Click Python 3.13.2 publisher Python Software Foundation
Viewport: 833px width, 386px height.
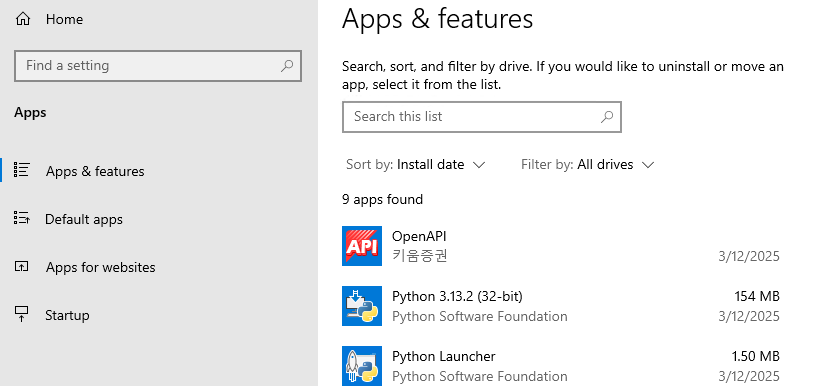pyautogui.click(x=480, y=316)
